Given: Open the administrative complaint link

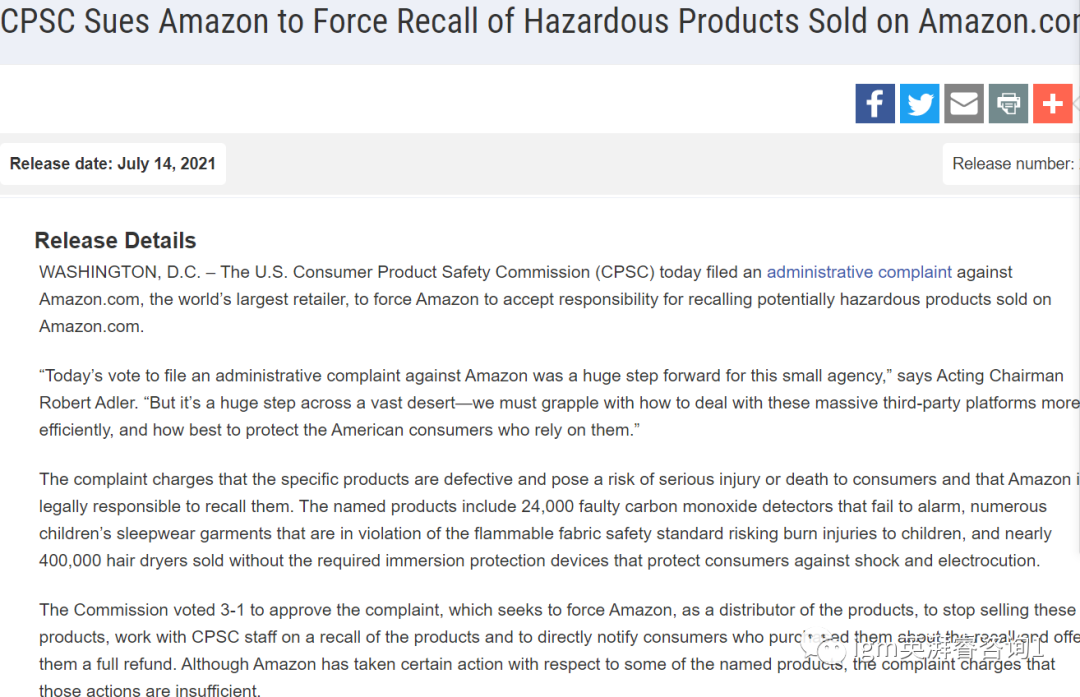Looking at the screenshot, I should [859, 272].
